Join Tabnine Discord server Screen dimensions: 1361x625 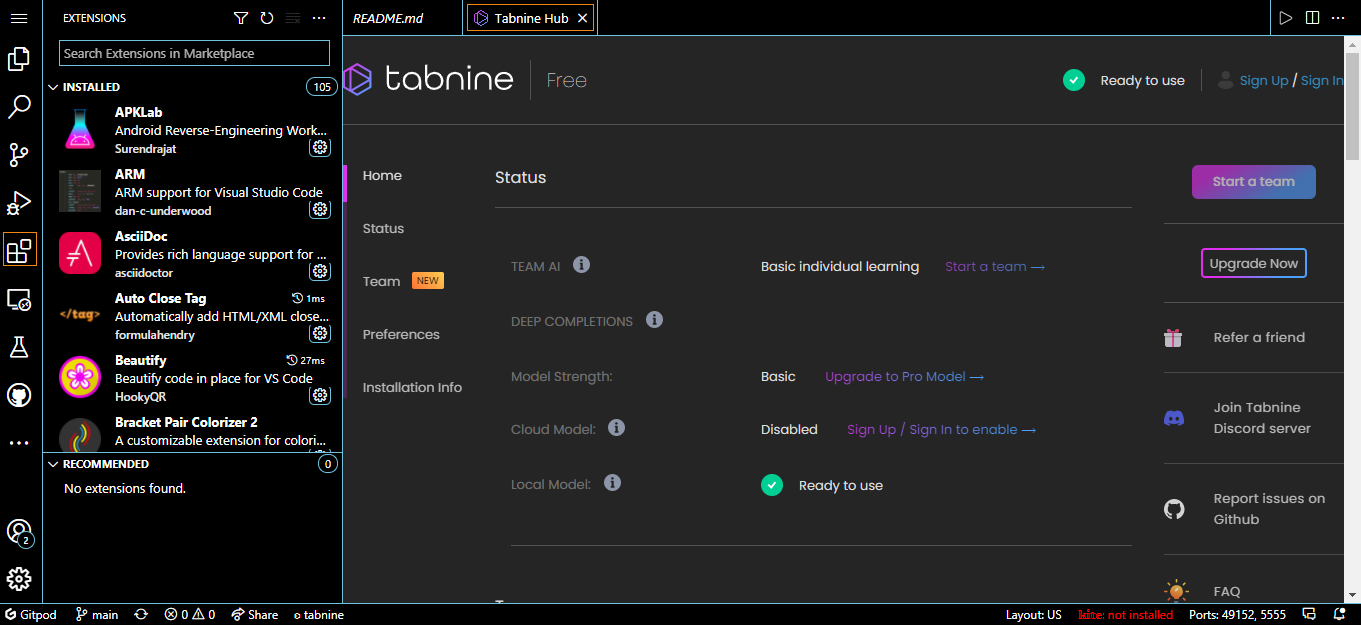[x=1254, y=418]
